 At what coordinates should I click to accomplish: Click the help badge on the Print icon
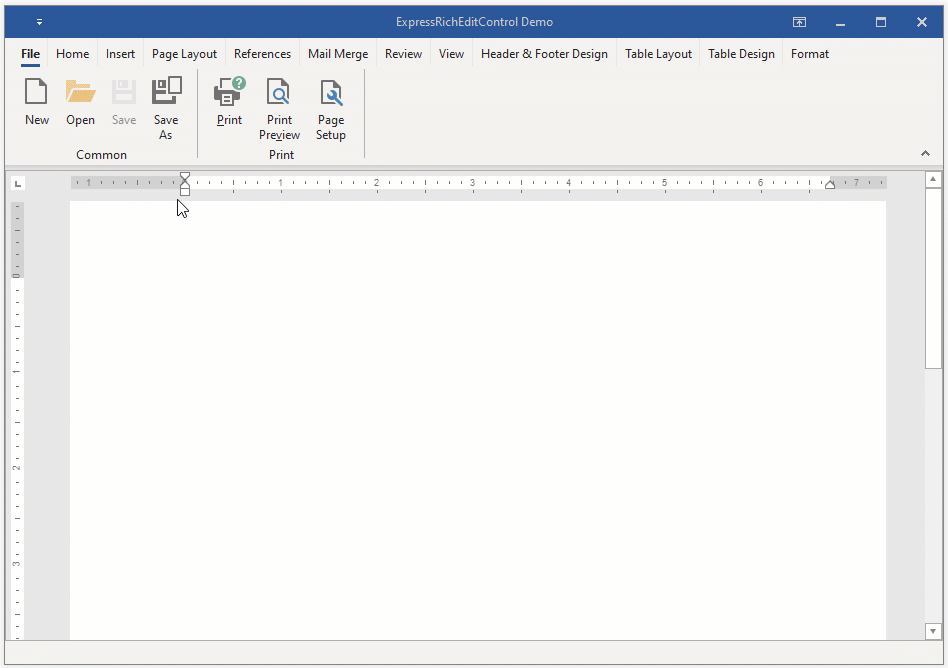coord(238,84)
